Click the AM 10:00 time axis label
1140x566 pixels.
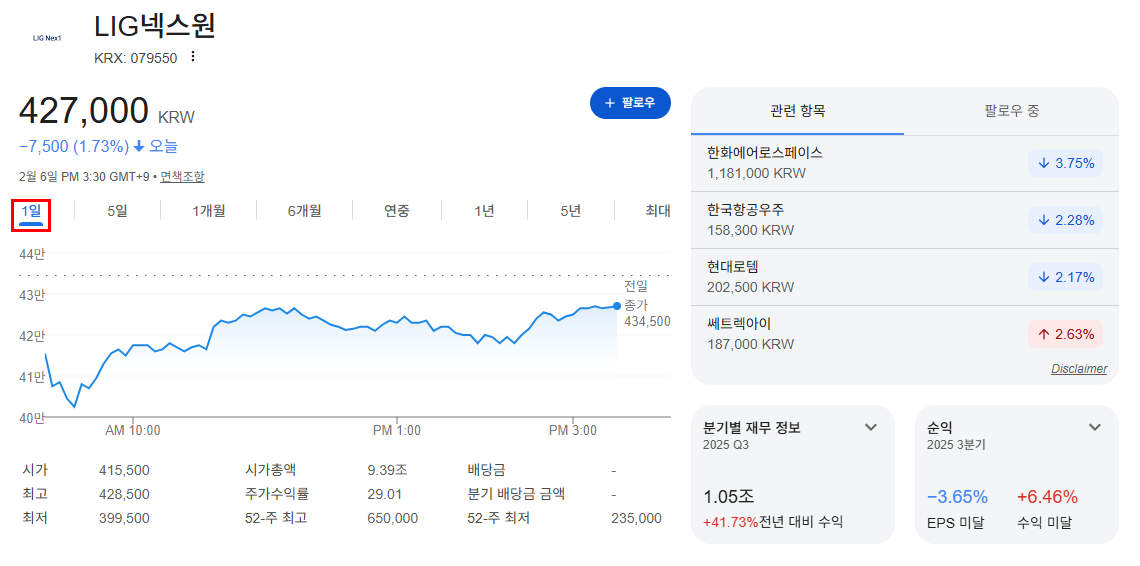click(x=133, y=431)
